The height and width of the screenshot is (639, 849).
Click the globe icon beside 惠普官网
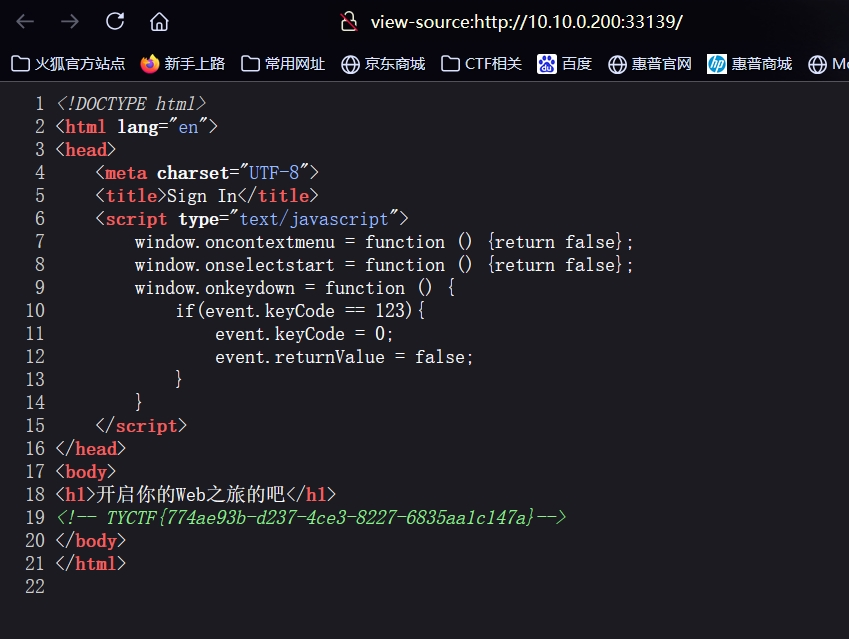[617, 64]
